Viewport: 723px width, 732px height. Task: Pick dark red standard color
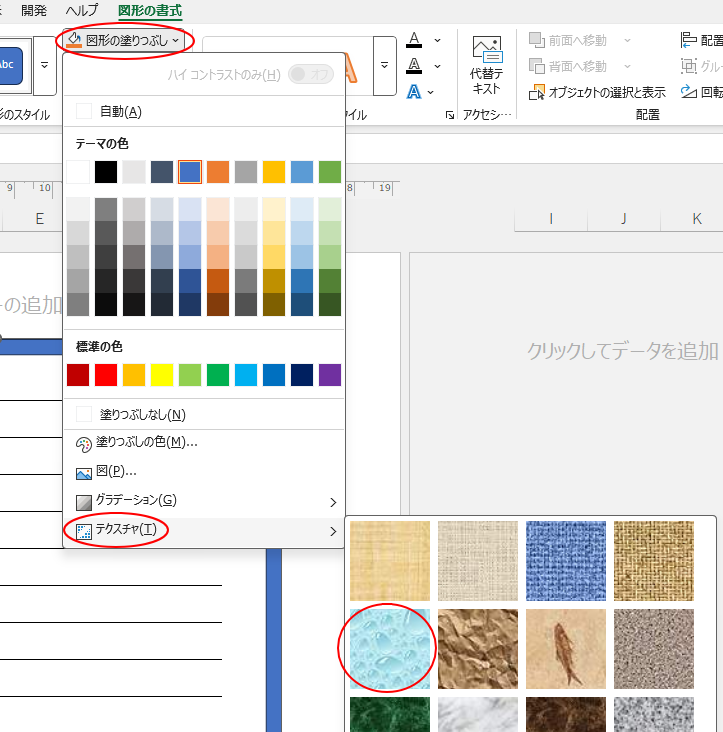78,375
